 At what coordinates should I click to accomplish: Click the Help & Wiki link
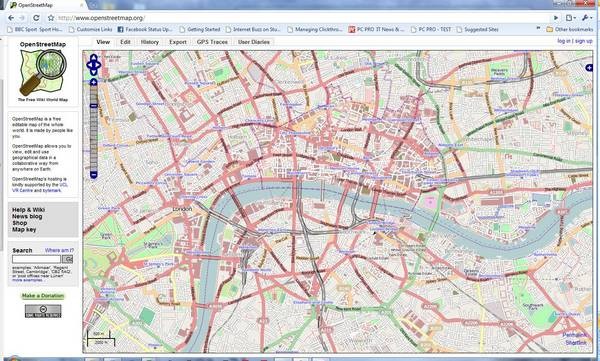tap(28, 210)
